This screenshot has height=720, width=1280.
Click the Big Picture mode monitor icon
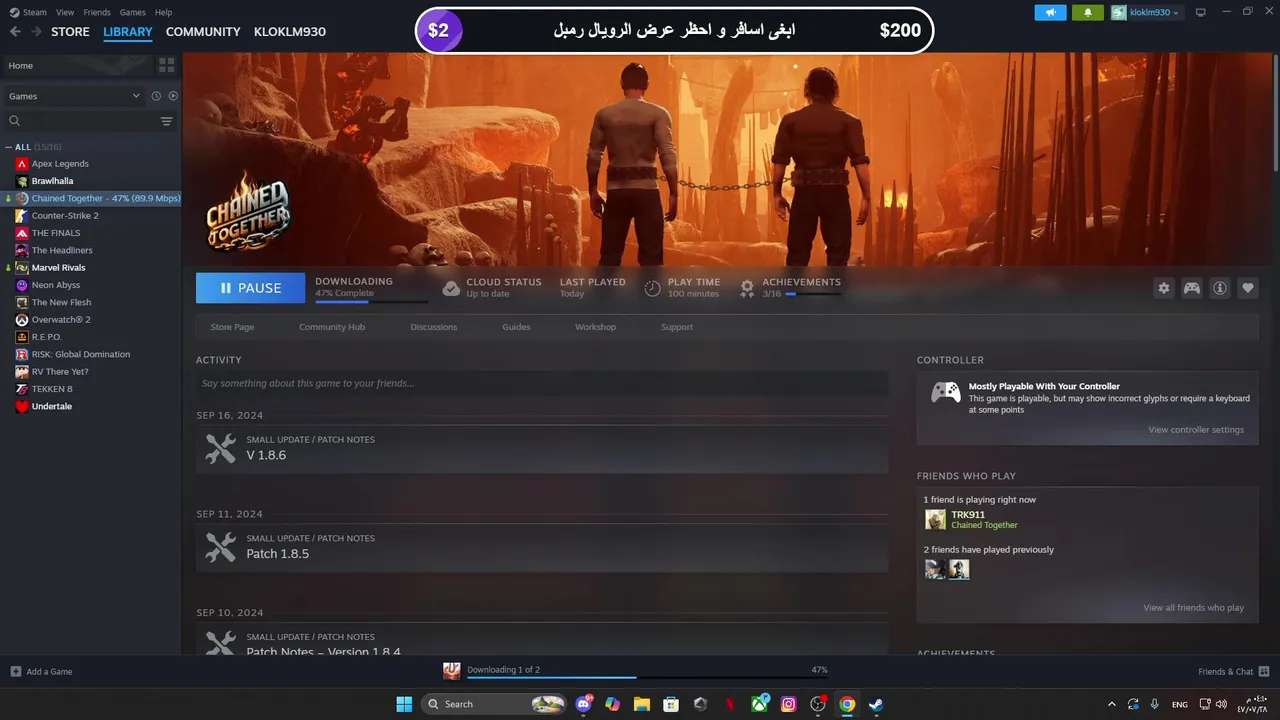click(1201, 12)
